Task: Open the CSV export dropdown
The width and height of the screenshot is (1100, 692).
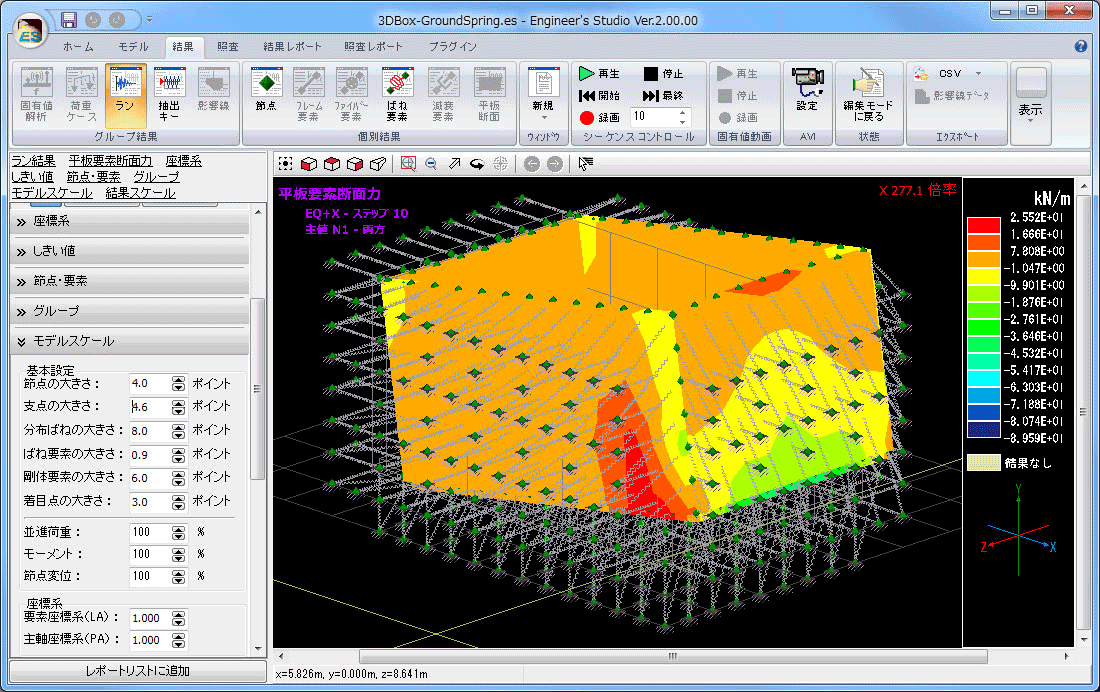Action: point(949,74)
